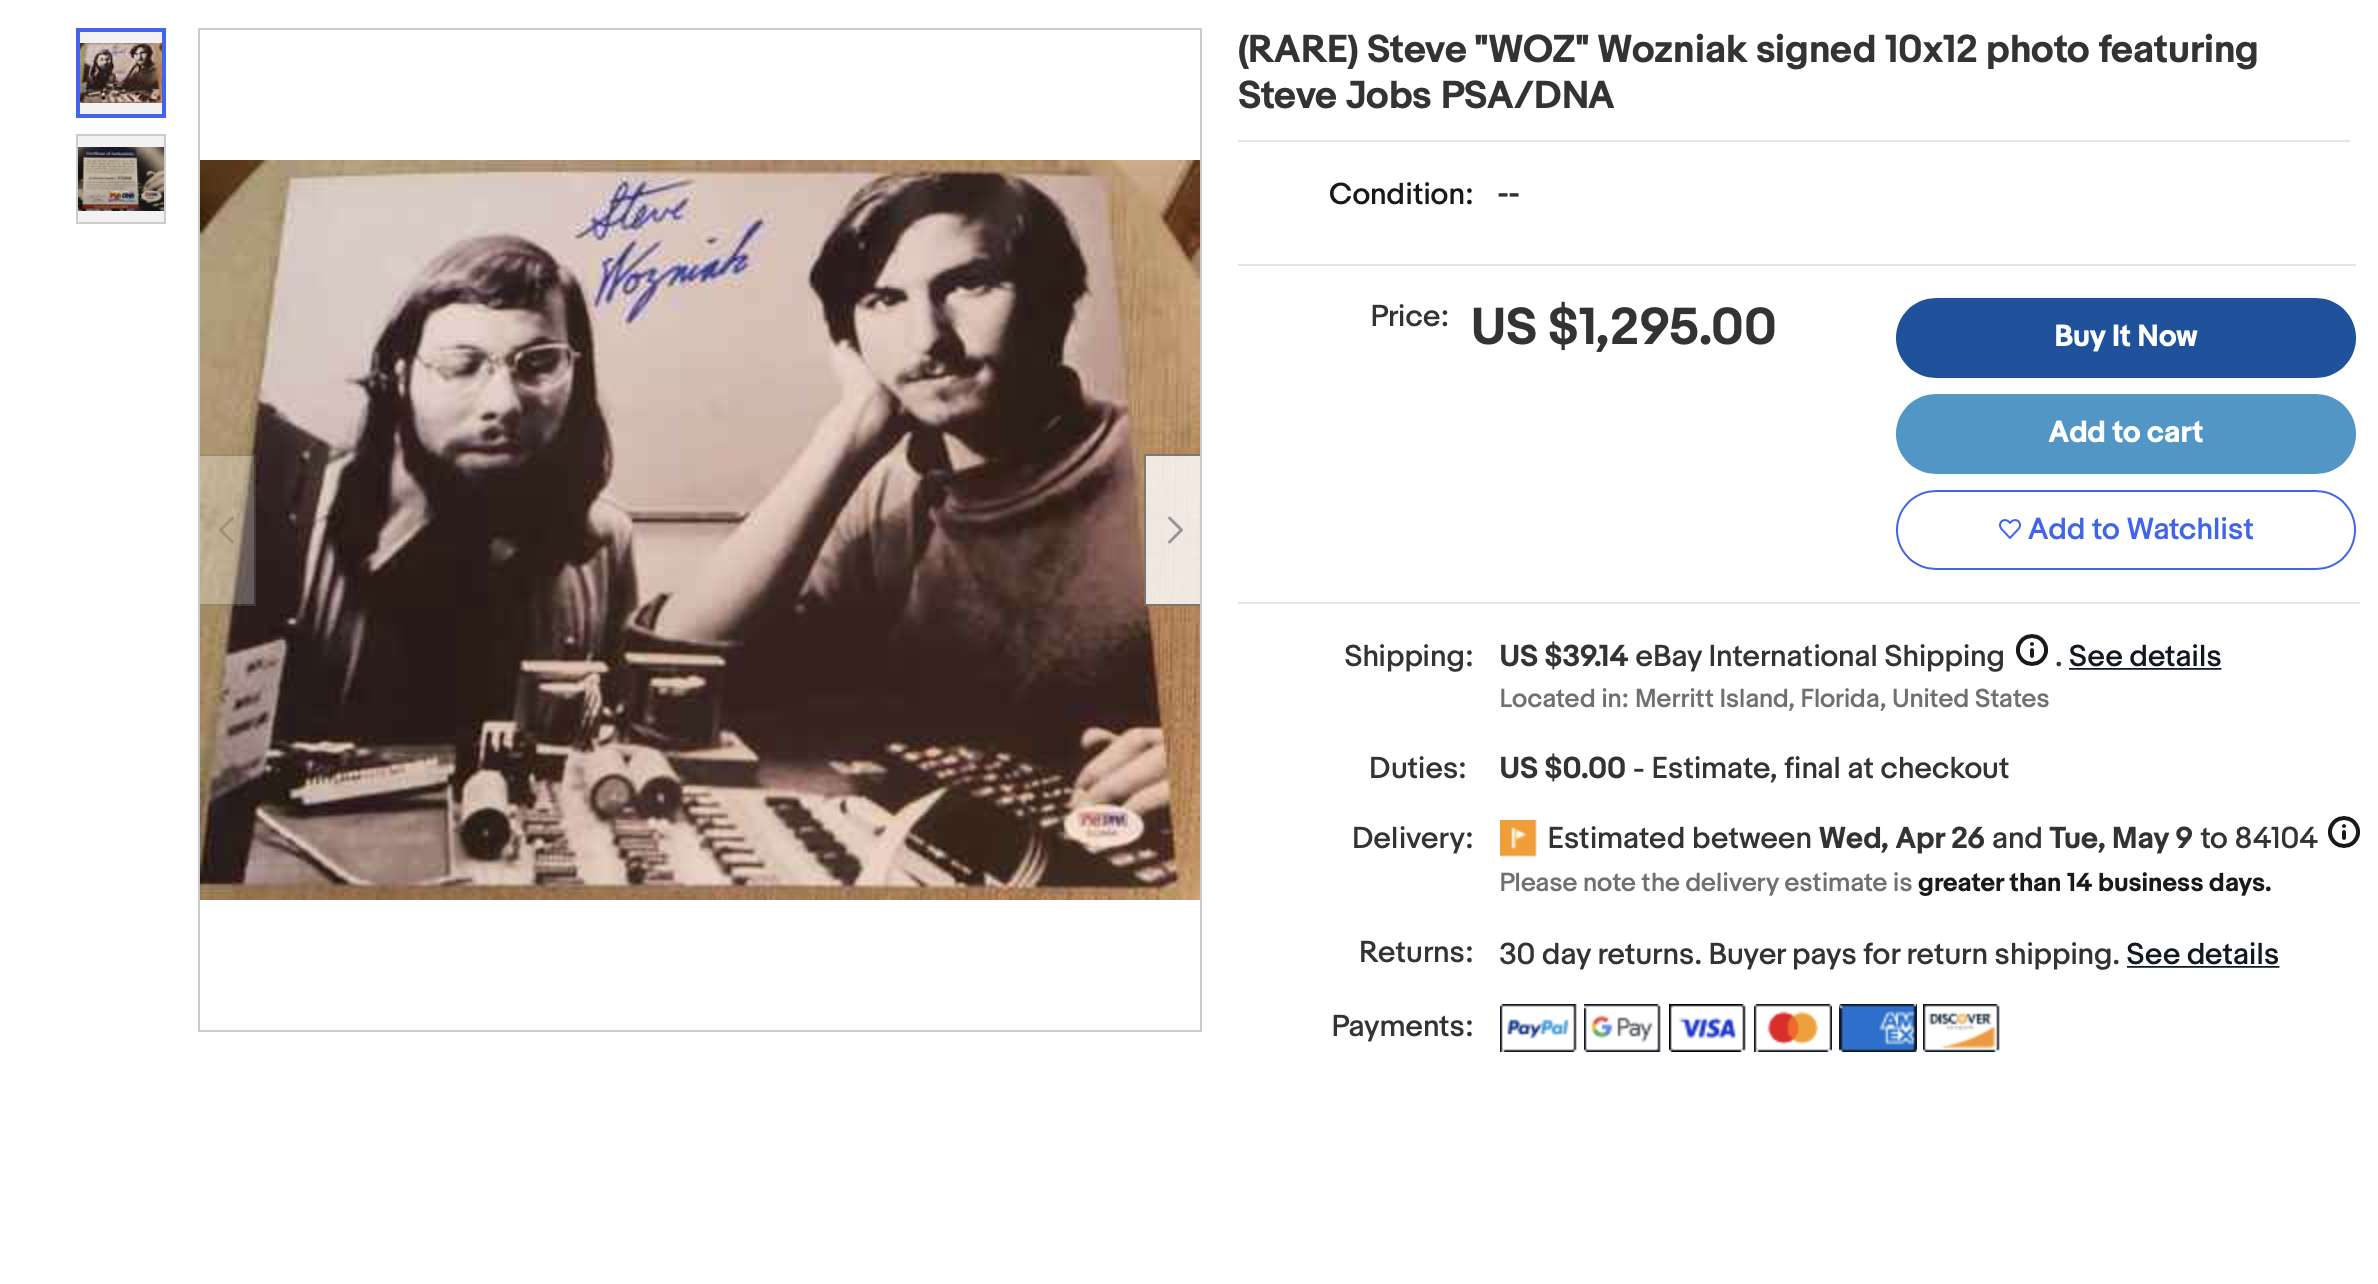This screenshot has width=2378, height=1284.
Task: Click the Google Pay payment icon
Action: click(x=1621, y=1028)
